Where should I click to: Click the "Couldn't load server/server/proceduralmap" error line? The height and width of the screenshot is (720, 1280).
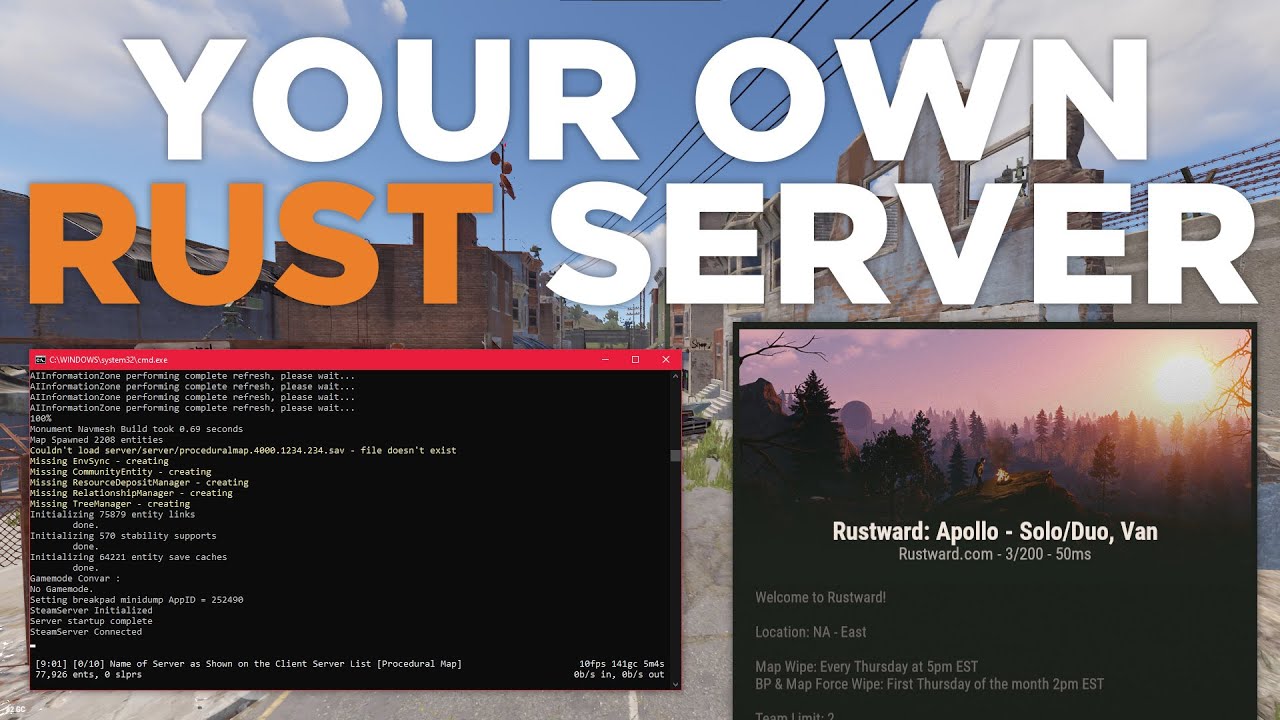coord(243,450)
